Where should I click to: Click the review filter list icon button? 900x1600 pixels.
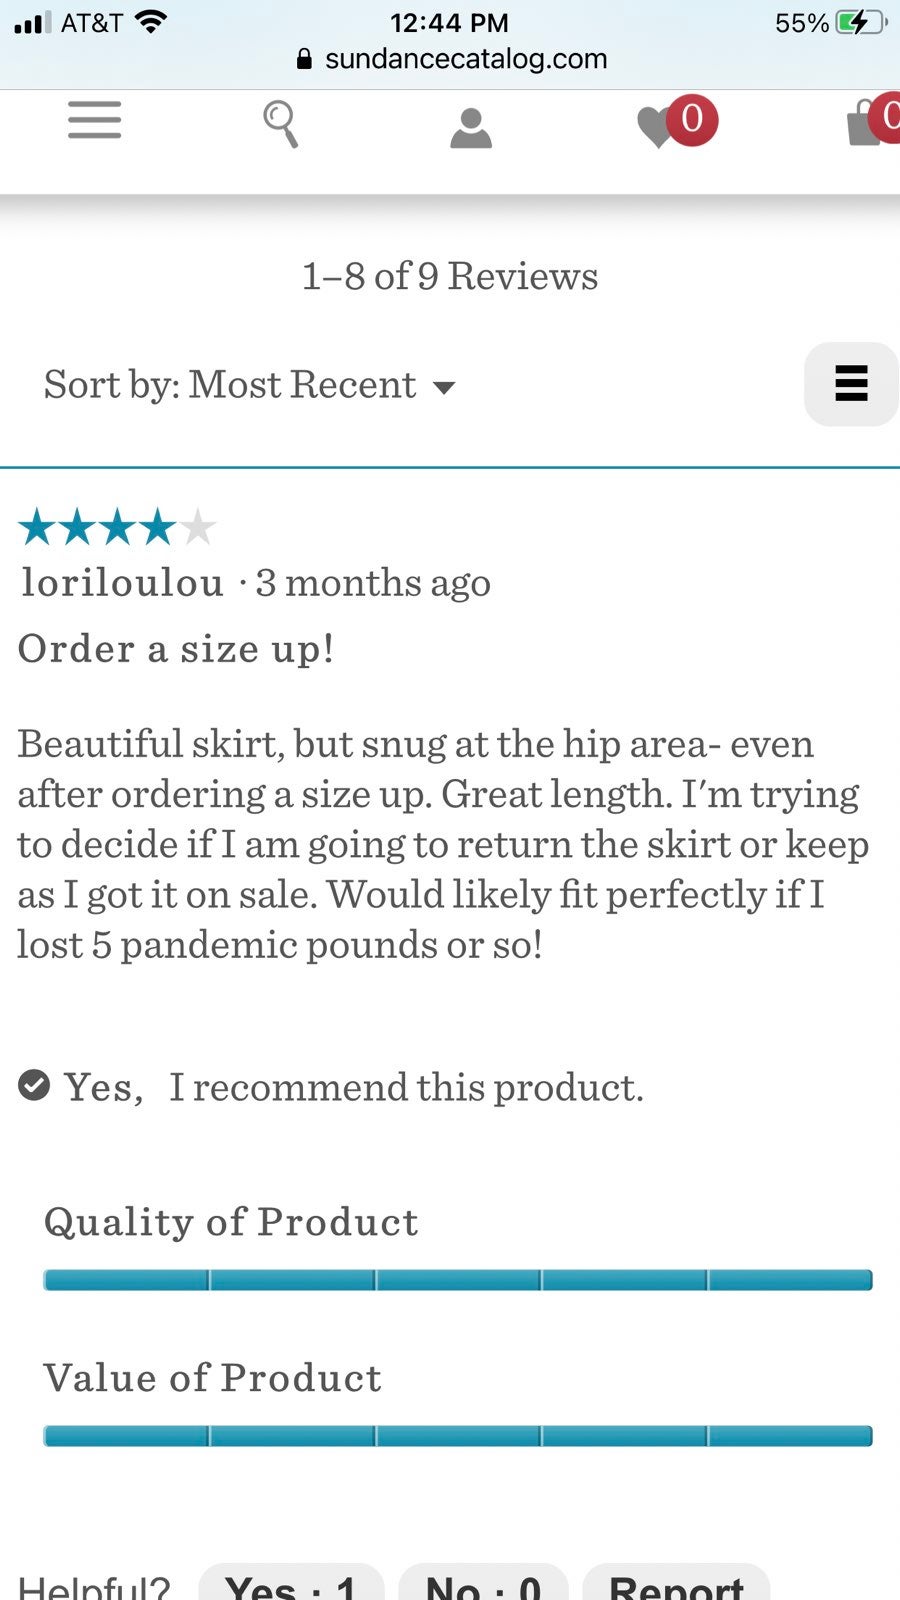[x=851, y=384]
